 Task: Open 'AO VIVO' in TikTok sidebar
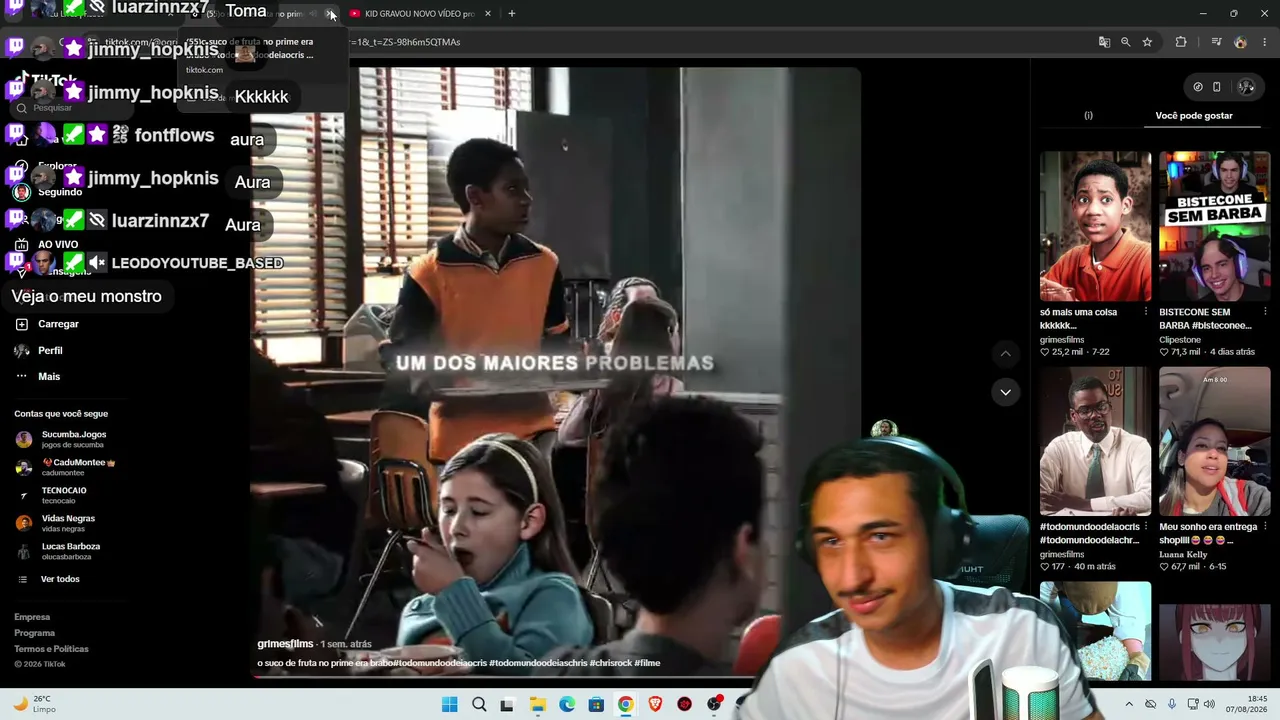[46, 245]
